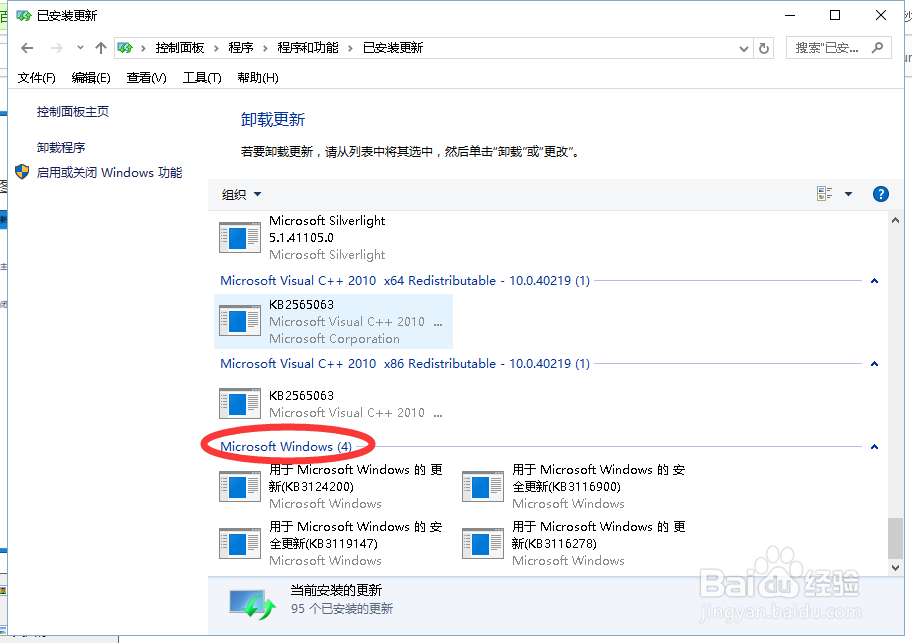Click the icon of update KB3116278

(x=483, y=544)
